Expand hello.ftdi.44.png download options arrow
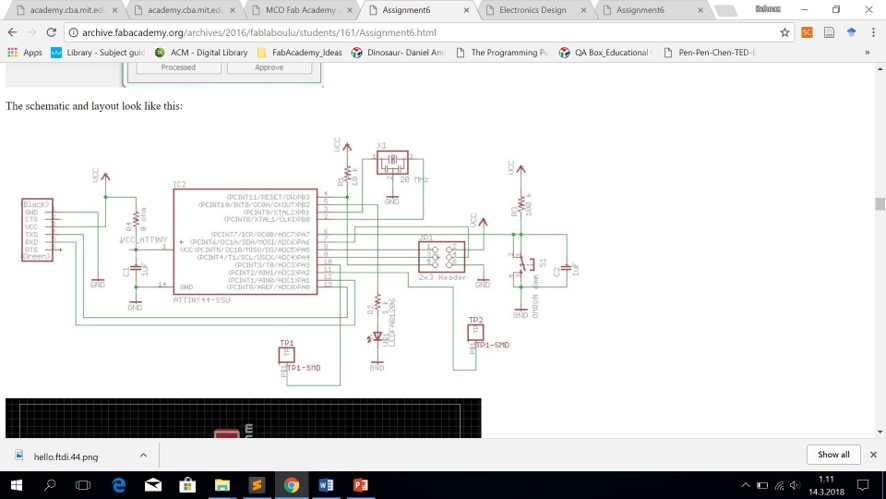The width and height of the screenshot is (886, 499). (143, 455)
